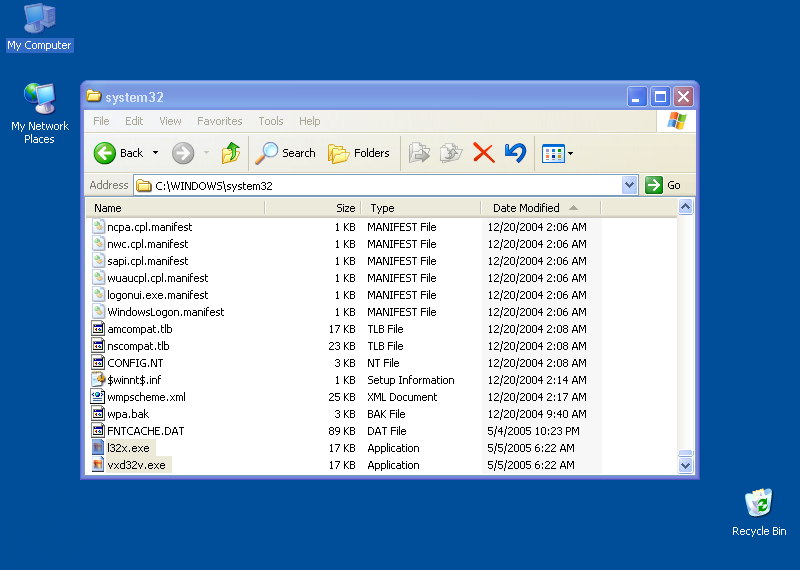Click the blue Undo icon
Viewport: 800px width, 570px height.
(515, 153)
